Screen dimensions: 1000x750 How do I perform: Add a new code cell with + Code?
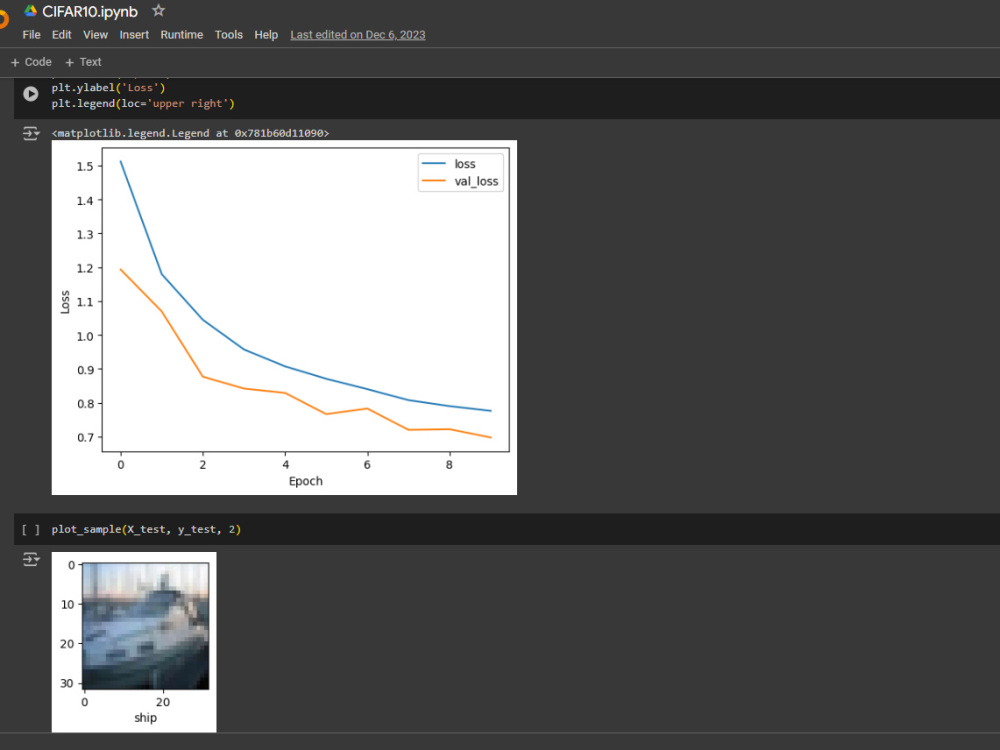coord(30,61)
